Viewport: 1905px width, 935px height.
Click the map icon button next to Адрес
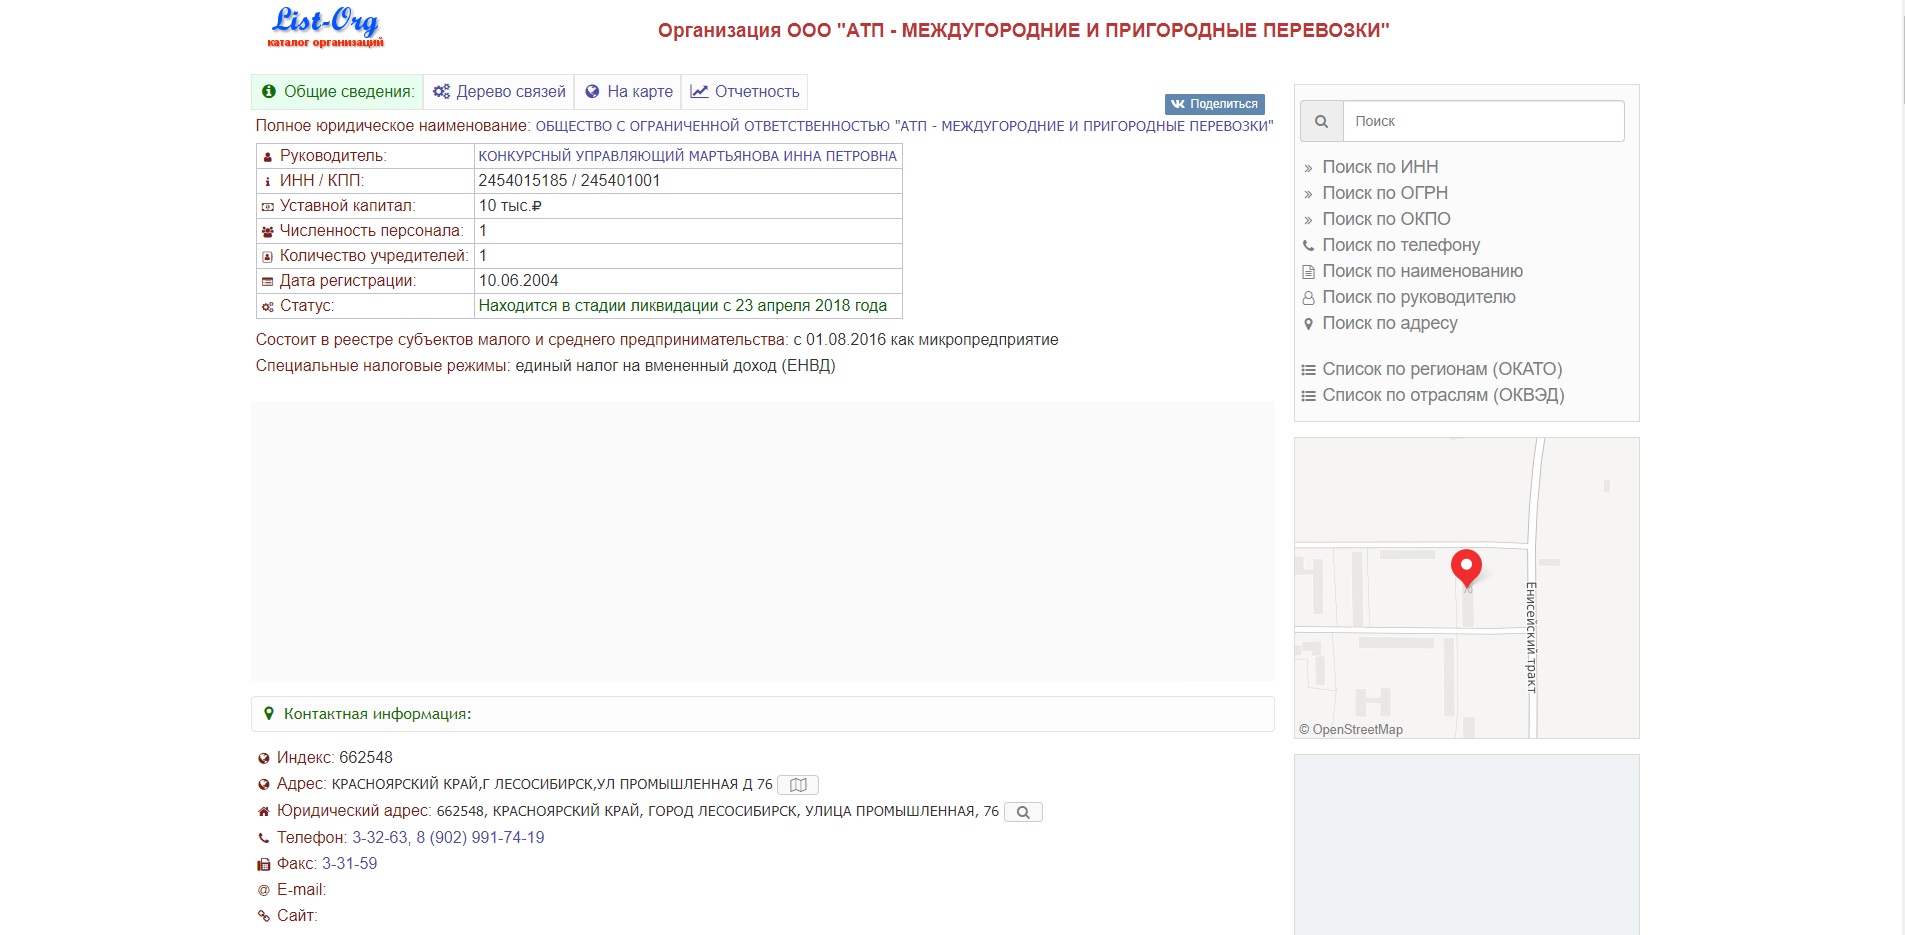coord(798,785)
